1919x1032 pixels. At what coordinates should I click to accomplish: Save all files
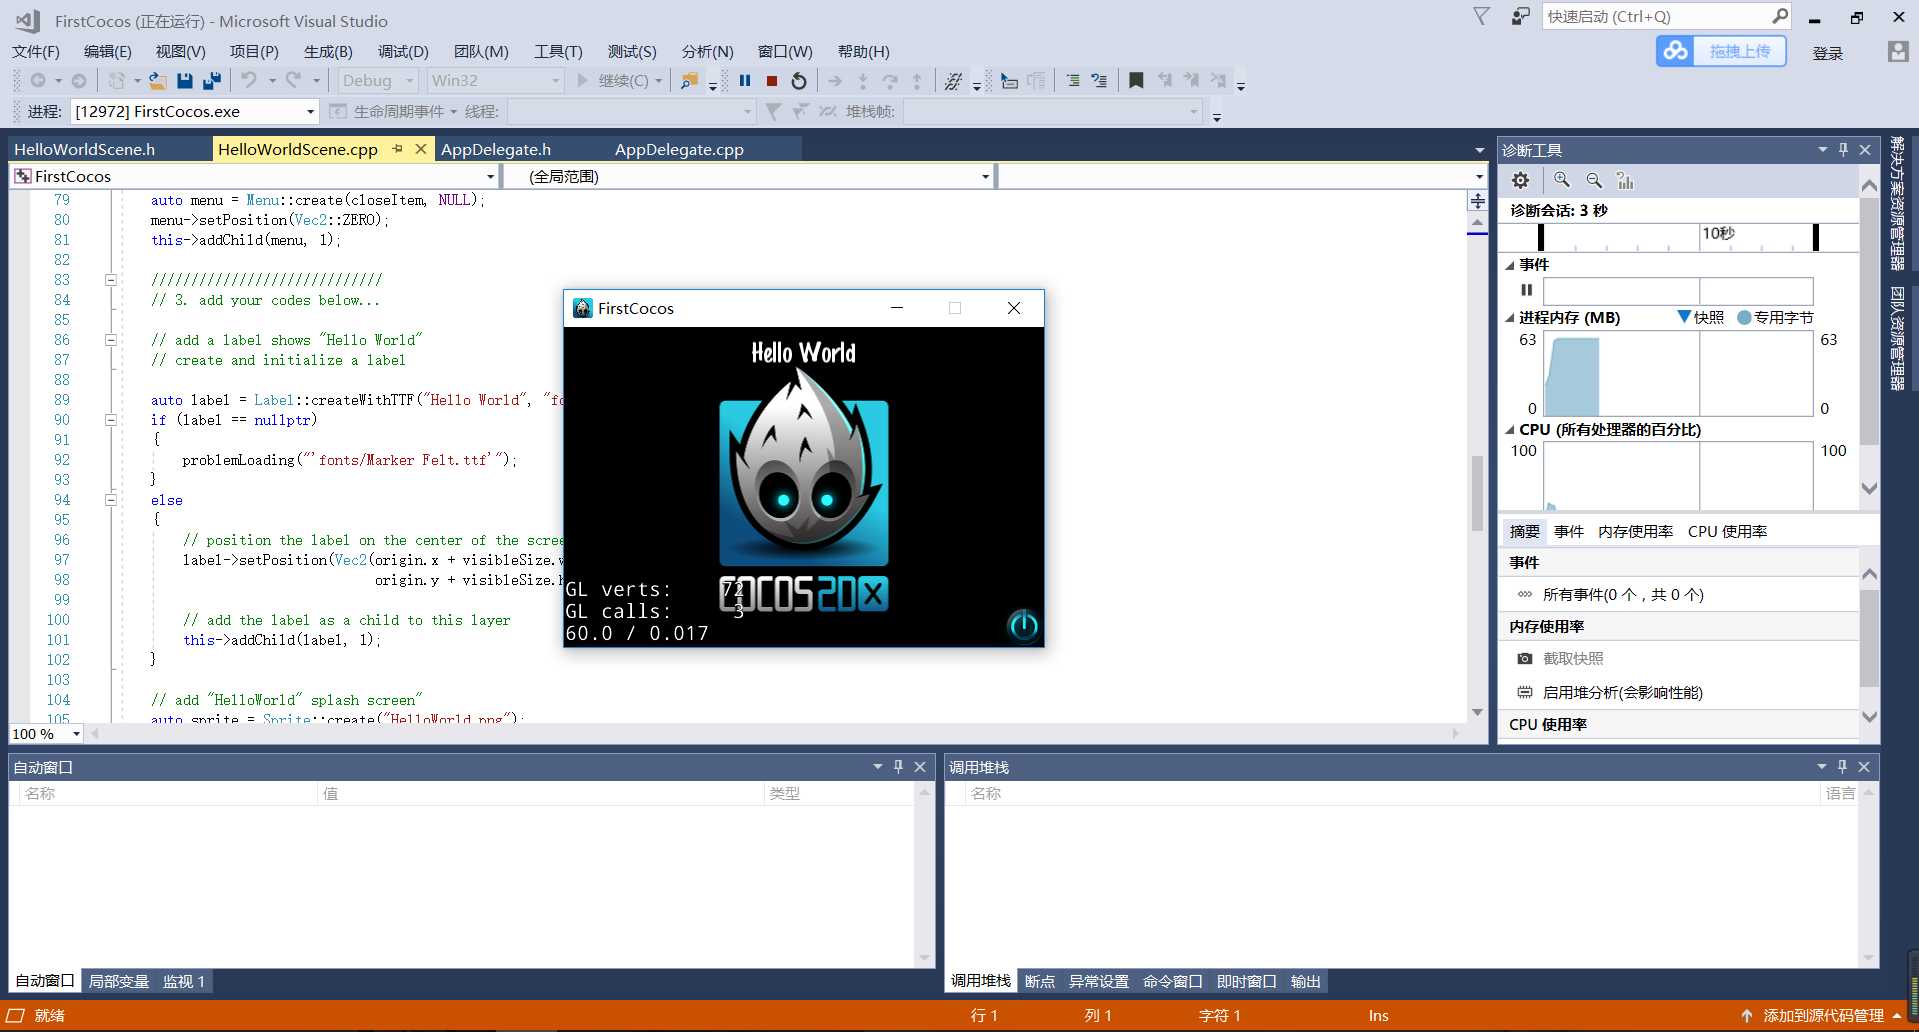(x=211, y=81)
